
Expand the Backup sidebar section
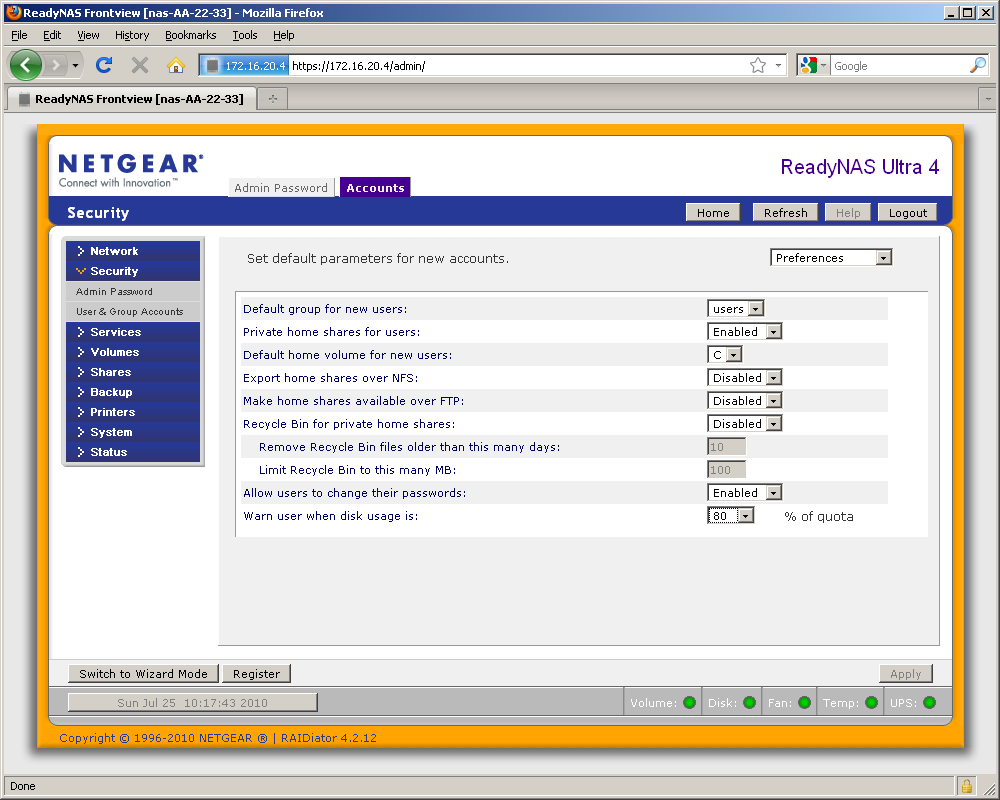pos(133,392)
